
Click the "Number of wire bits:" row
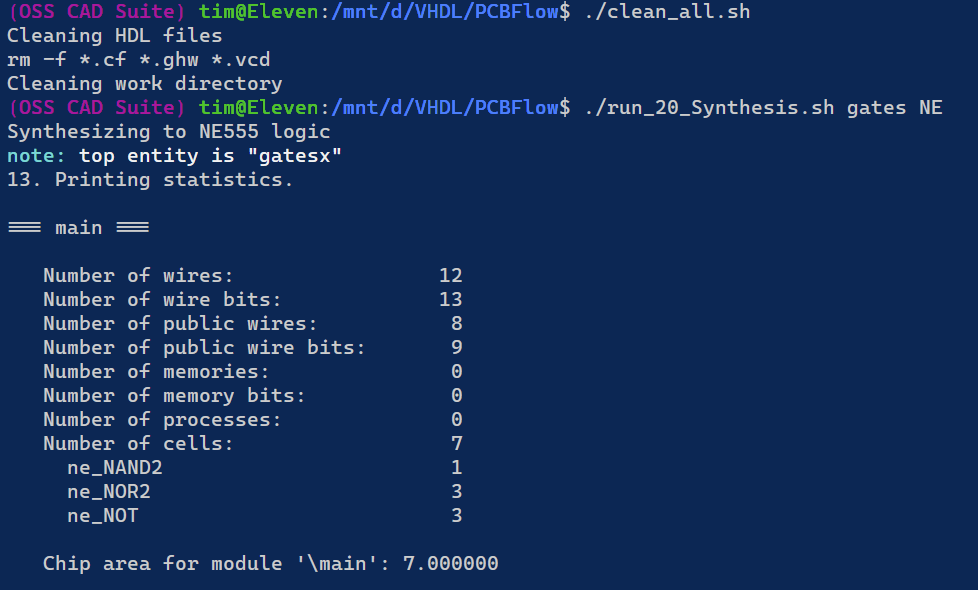pos(162,300)
